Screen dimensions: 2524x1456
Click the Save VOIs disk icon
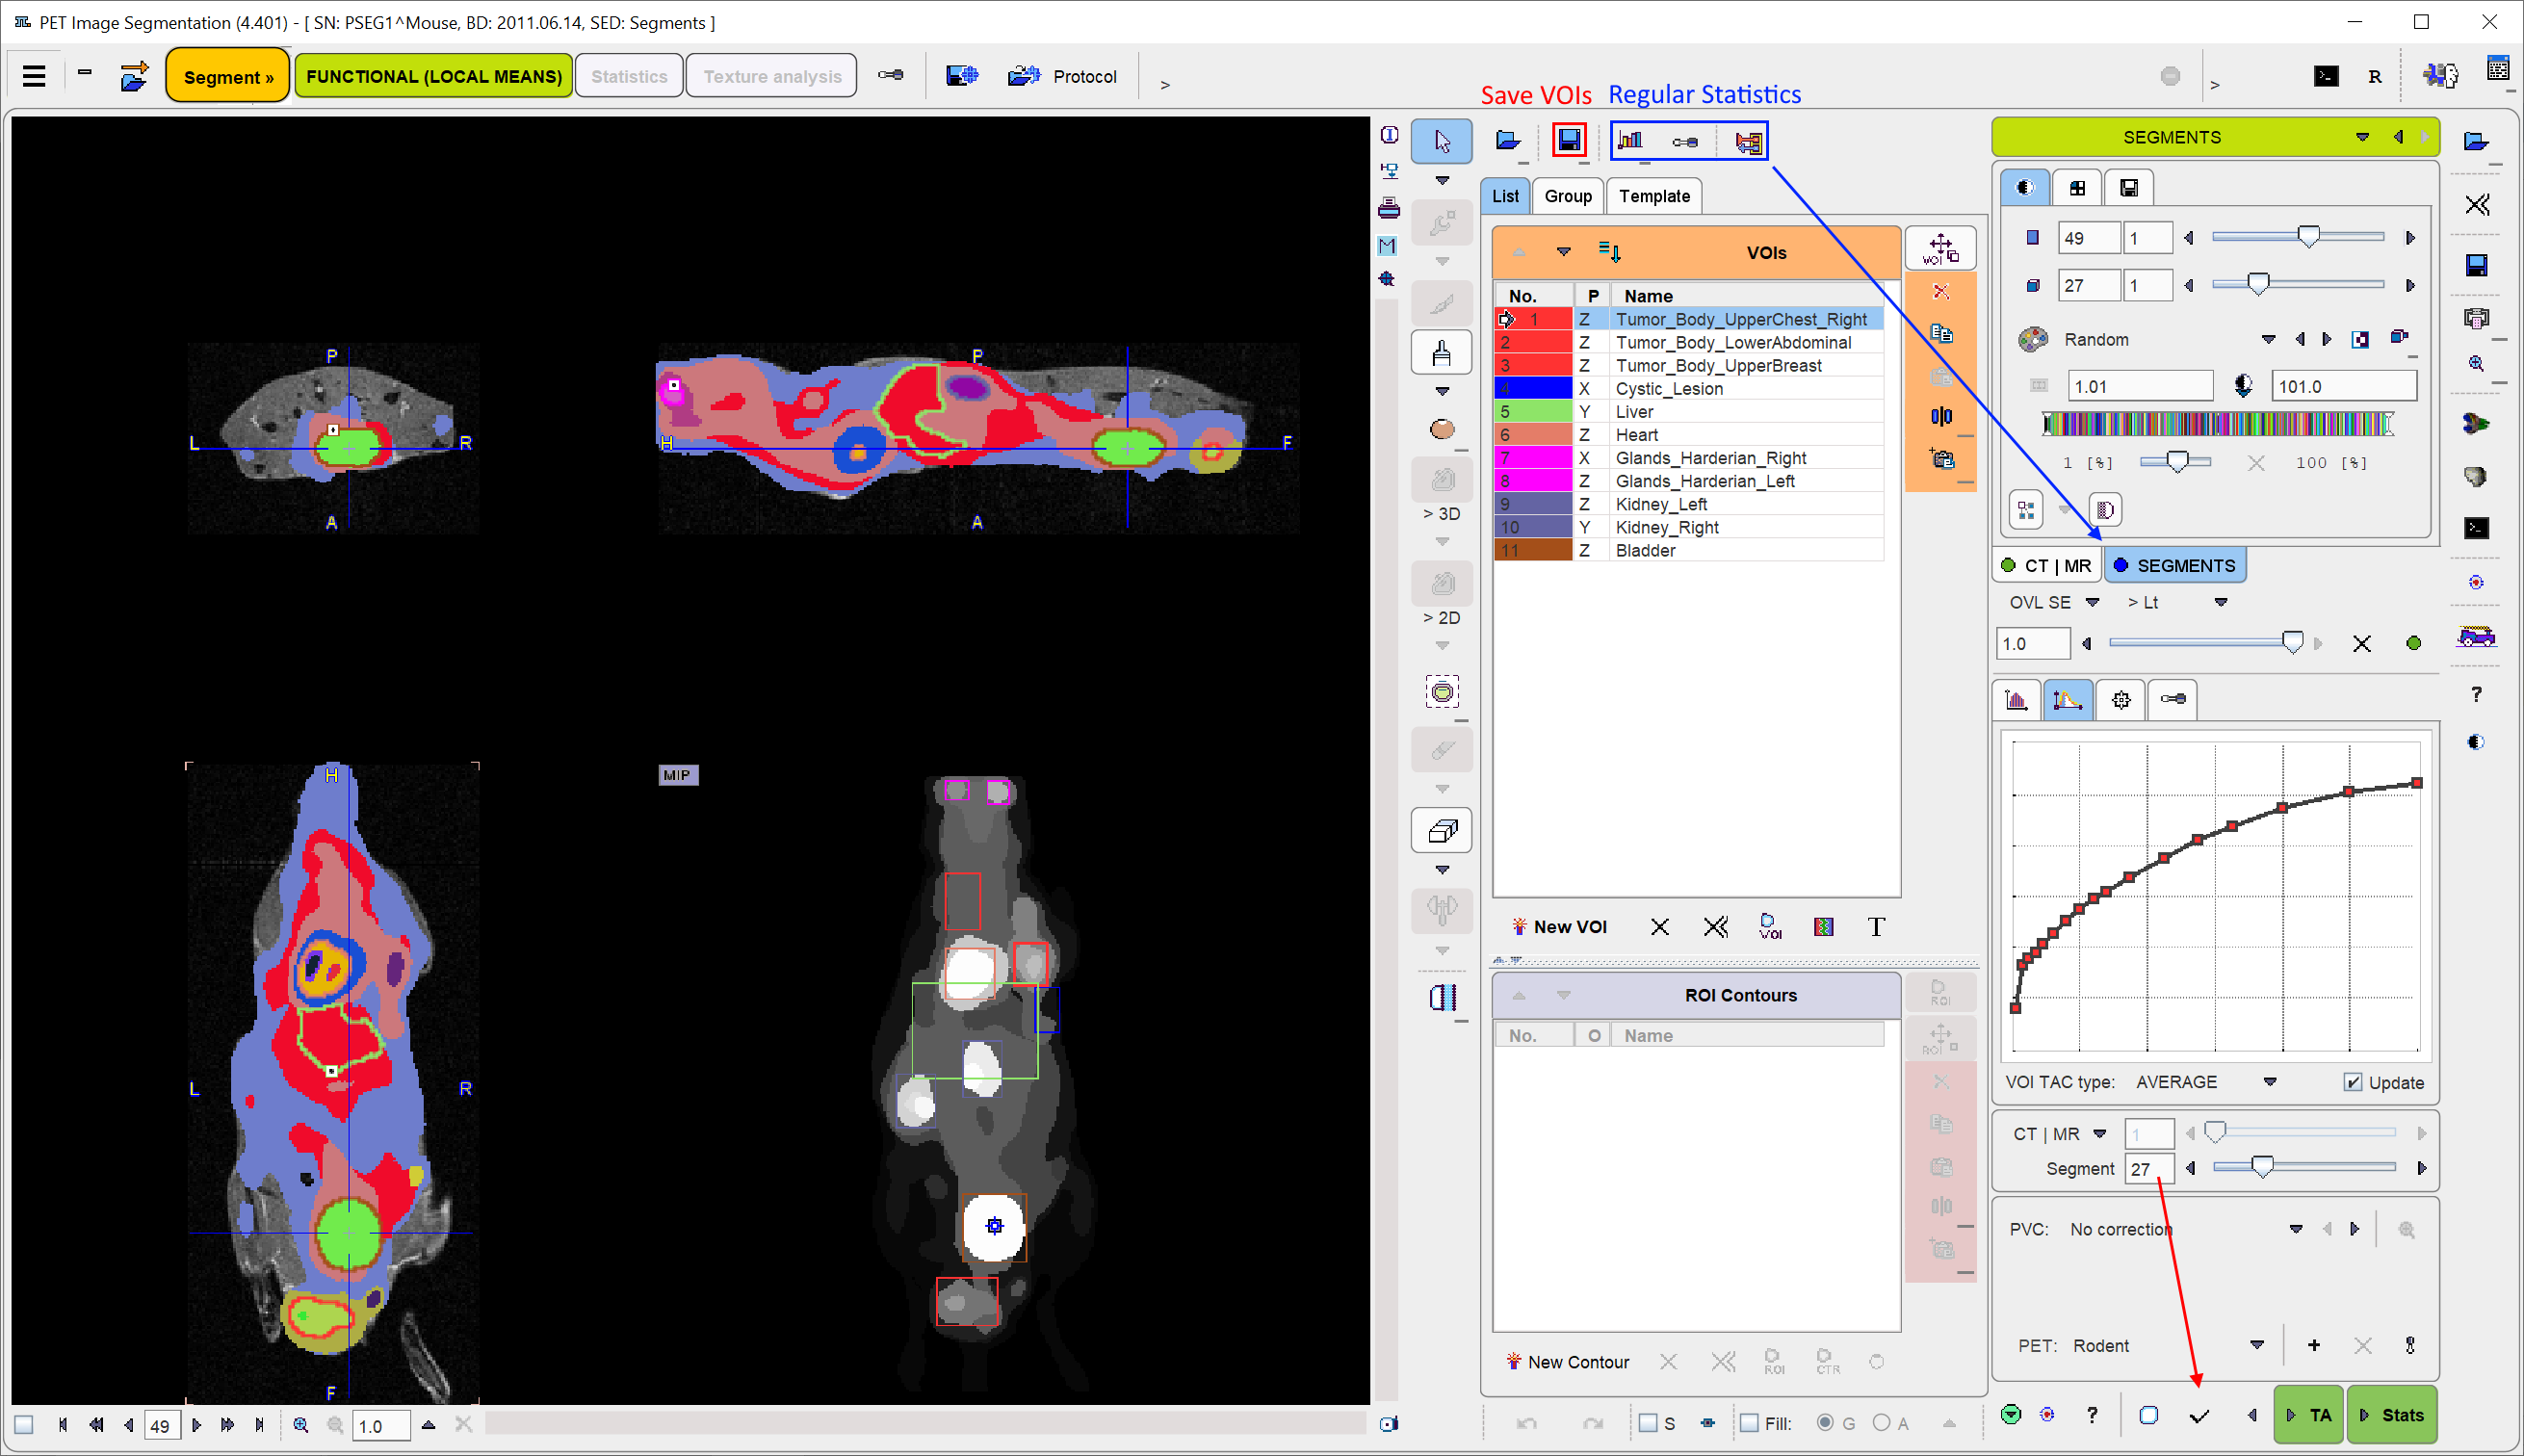(x=1569, y=141)
